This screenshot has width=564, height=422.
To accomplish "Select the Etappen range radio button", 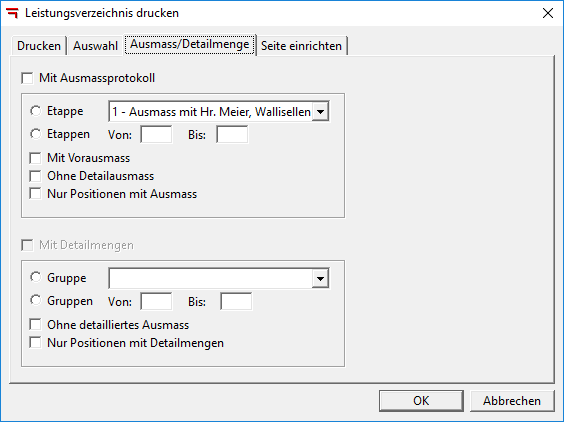I will pos(36,134).
